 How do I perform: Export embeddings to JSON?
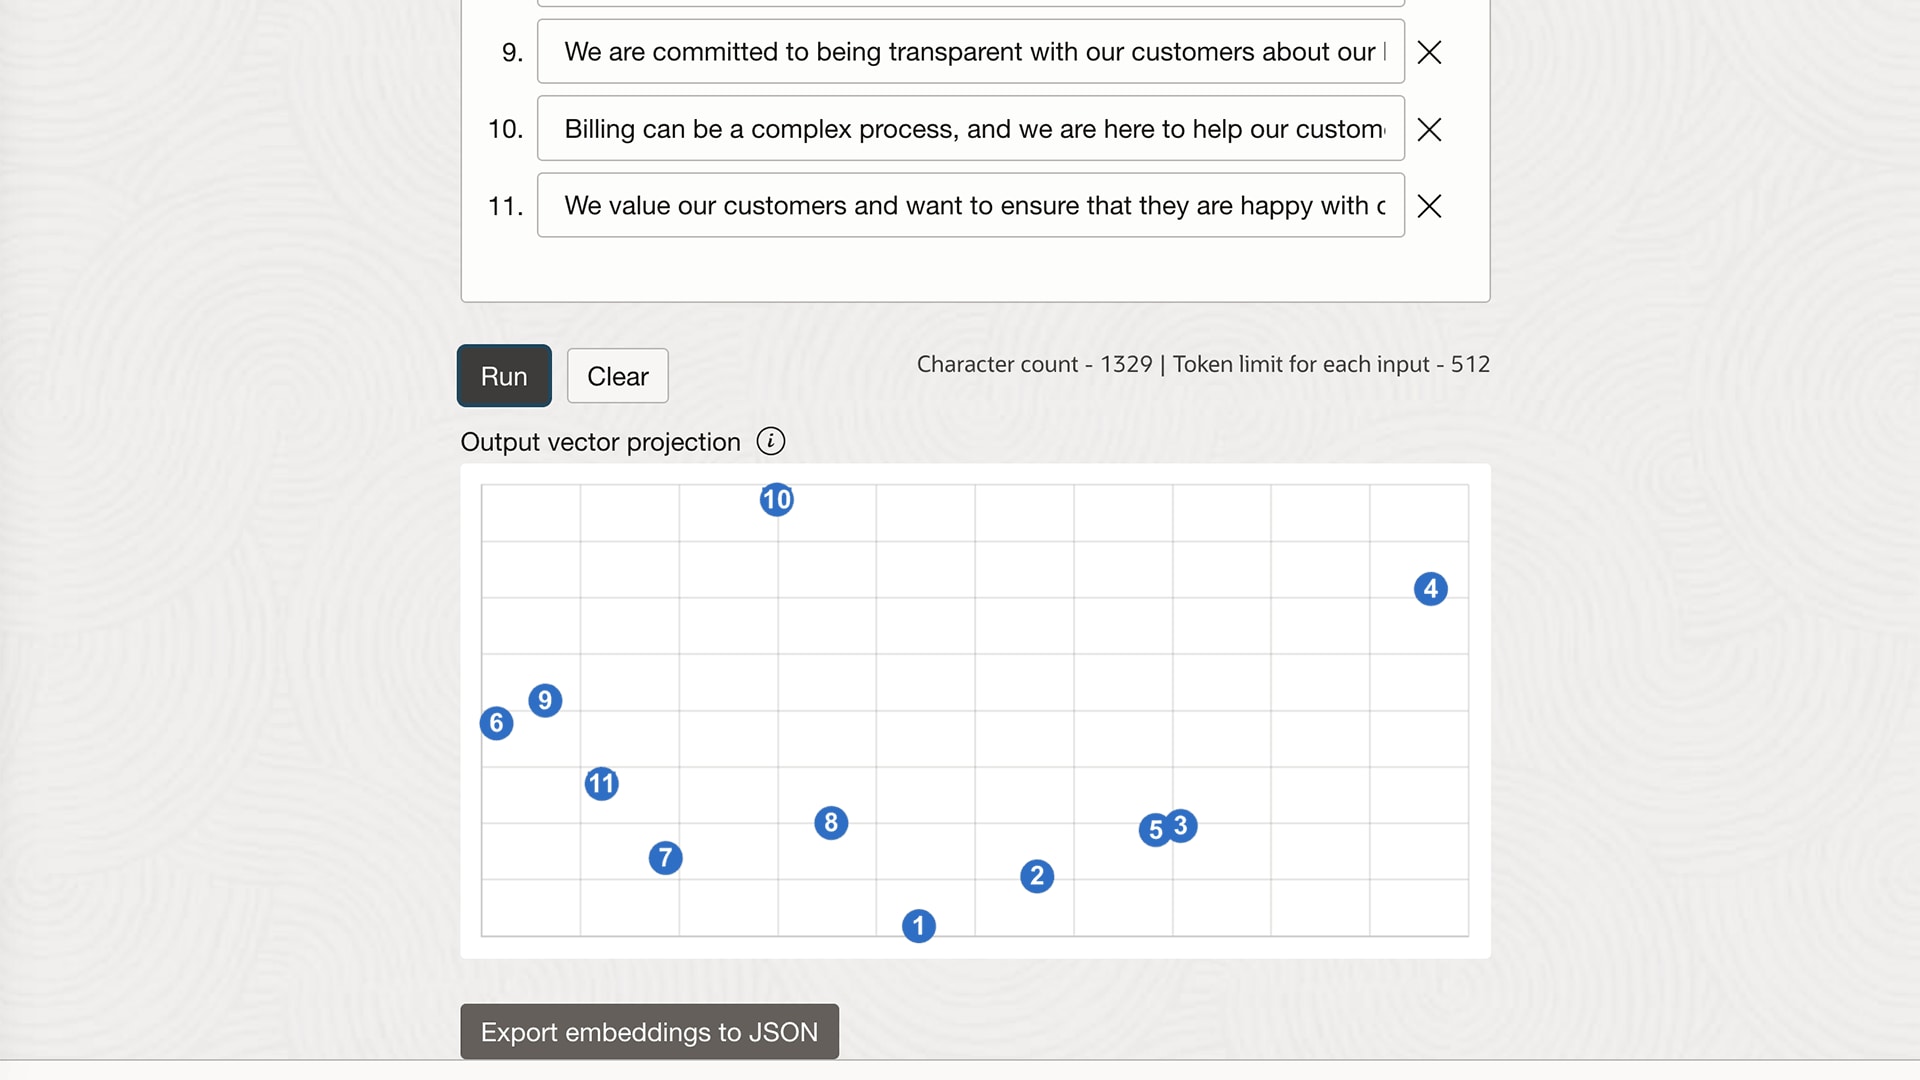pyautogui.click(x=649, y=1031)
